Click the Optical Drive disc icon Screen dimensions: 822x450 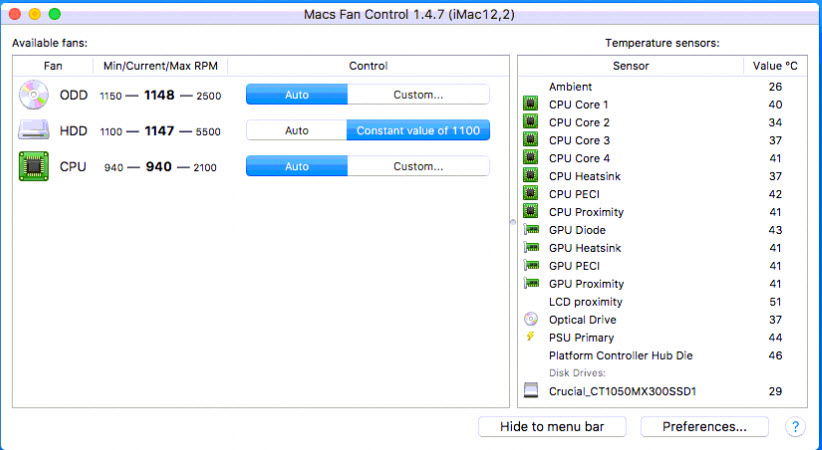531,319
